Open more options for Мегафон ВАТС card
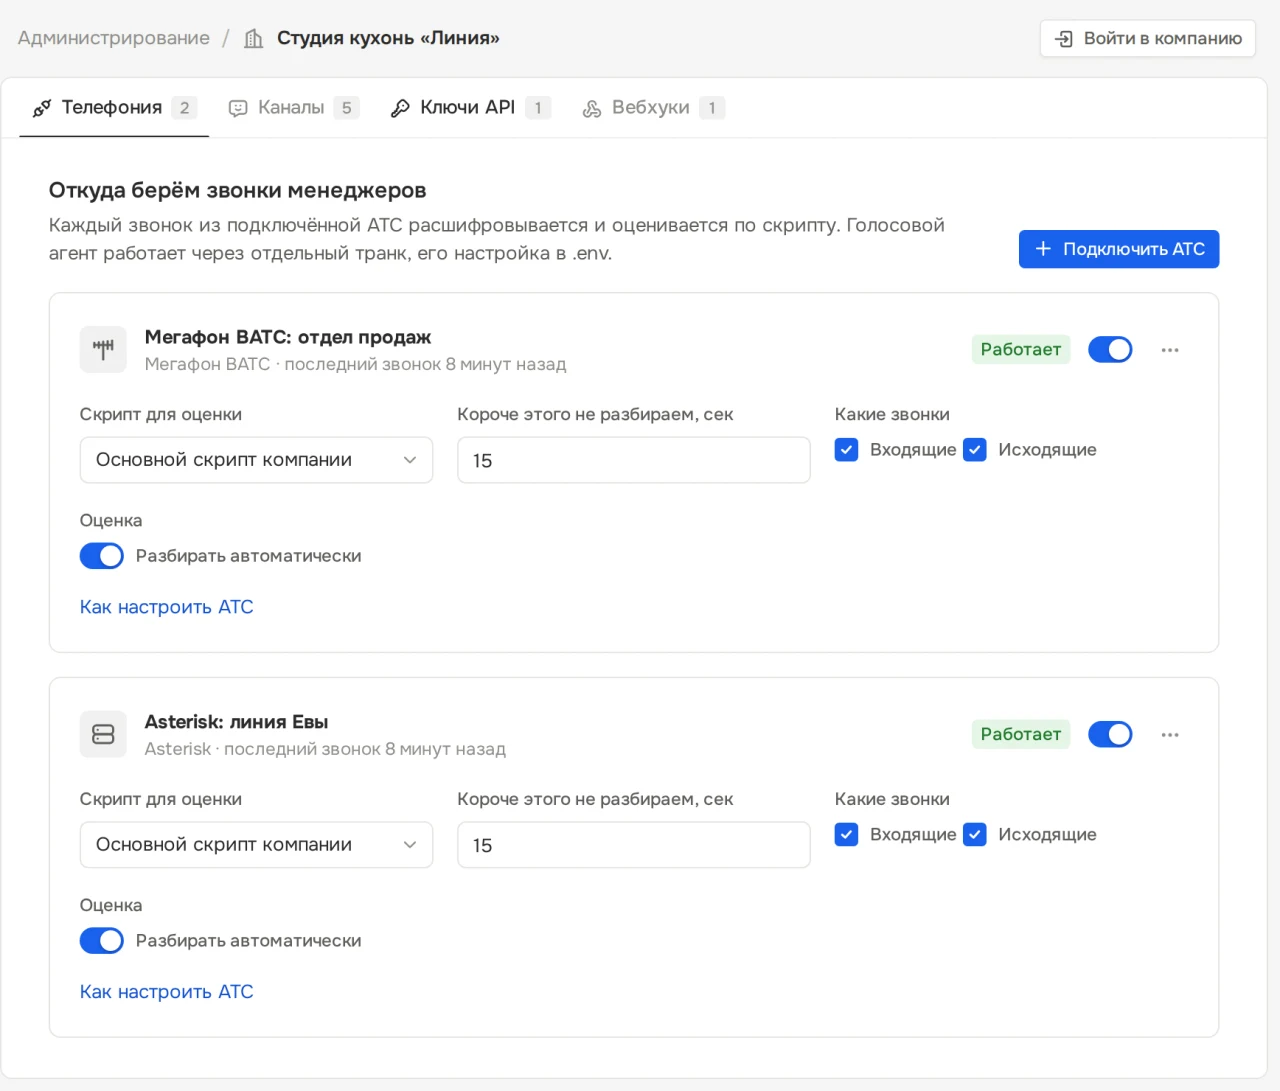The width and height of the screenshot is (1280, 1091). (x=1170, y=350)
